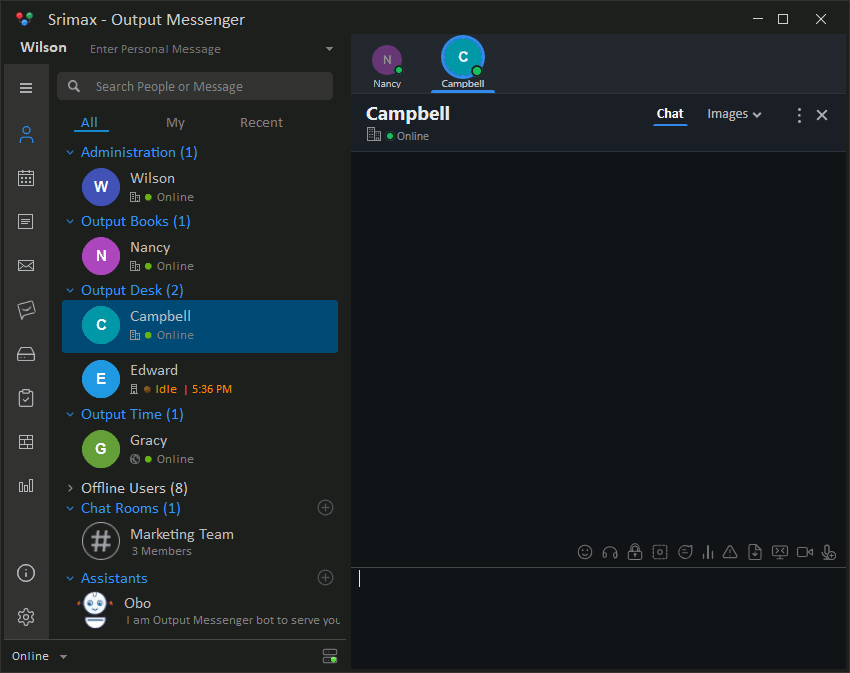Screen dimensions: 850x673
Task: Collapse the Administration group
Action: pos(70,153)
